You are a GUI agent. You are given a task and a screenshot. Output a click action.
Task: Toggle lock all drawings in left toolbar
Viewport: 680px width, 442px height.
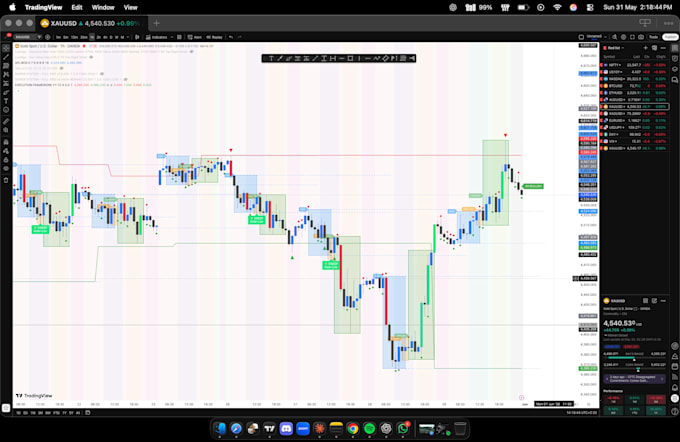(x=6, y=160)
